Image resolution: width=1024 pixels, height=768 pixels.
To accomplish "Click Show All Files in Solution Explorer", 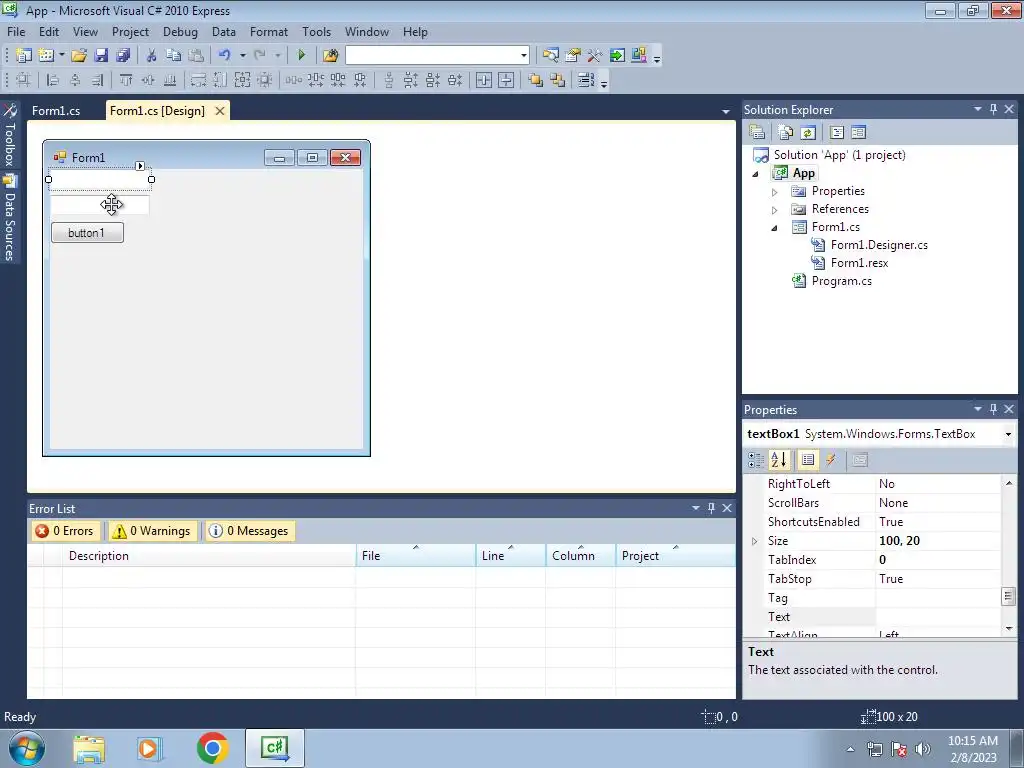I will coord(786,133).
